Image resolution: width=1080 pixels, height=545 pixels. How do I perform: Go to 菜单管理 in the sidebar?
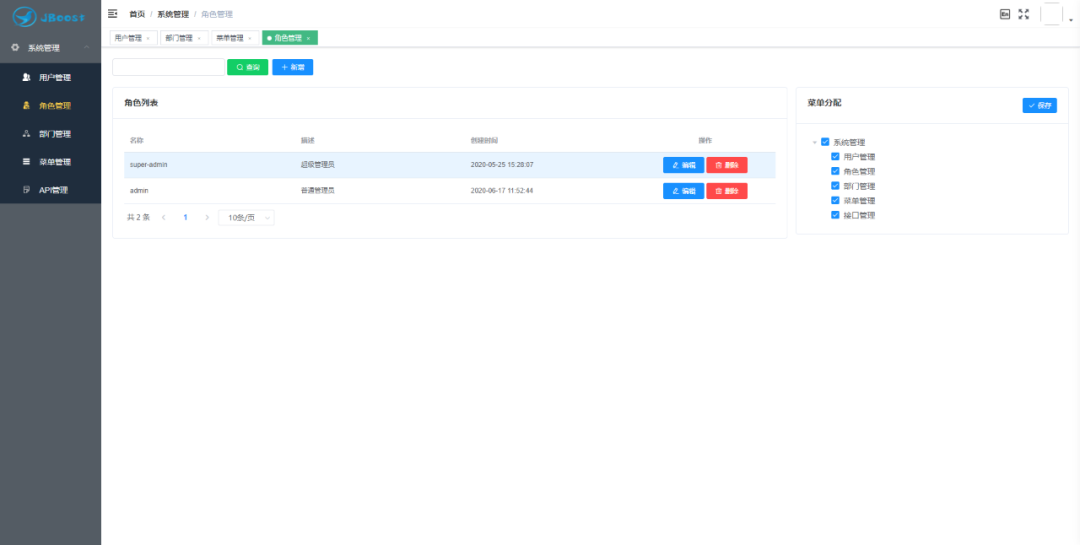click(x=50, y=162)
